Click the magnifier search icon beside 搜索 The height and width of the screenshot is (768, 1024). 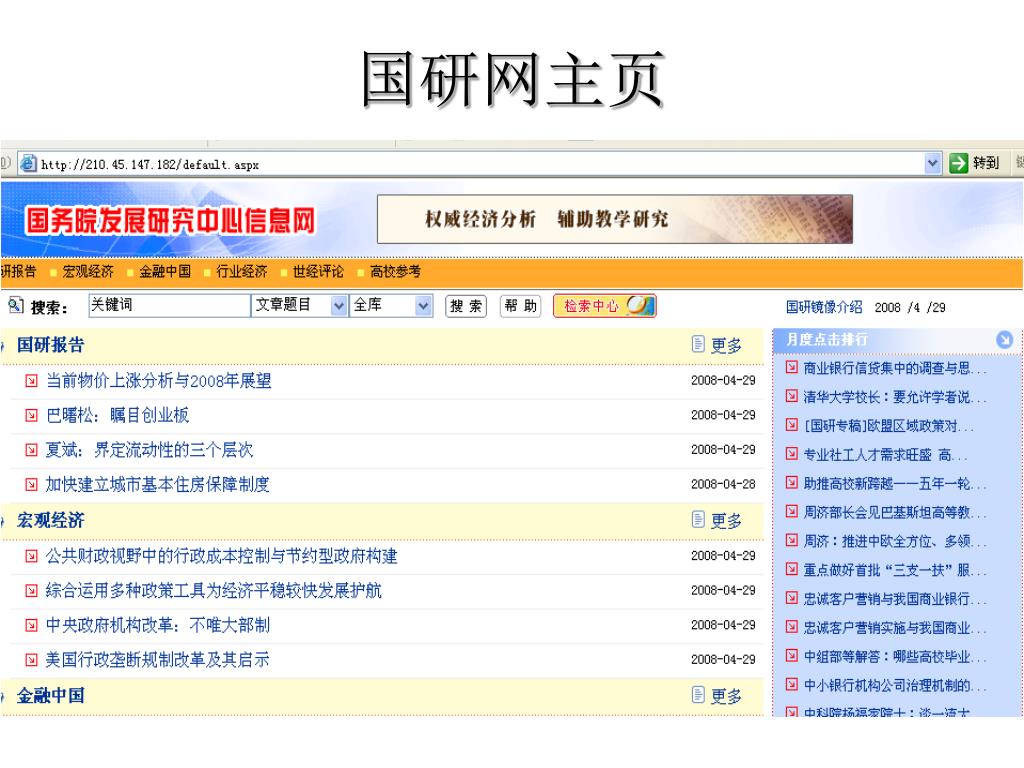point(16,305)
